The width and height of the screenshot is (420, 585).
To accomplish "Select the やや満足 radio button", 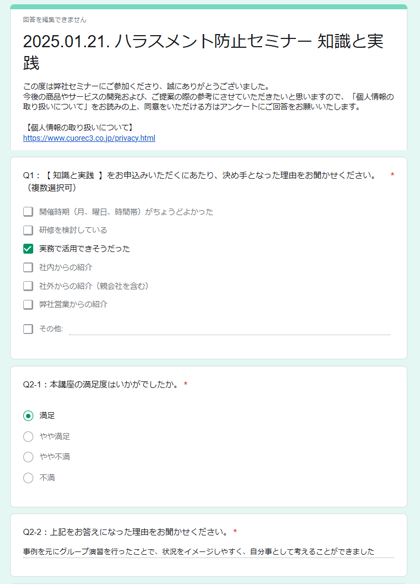I will click(28, 437).
